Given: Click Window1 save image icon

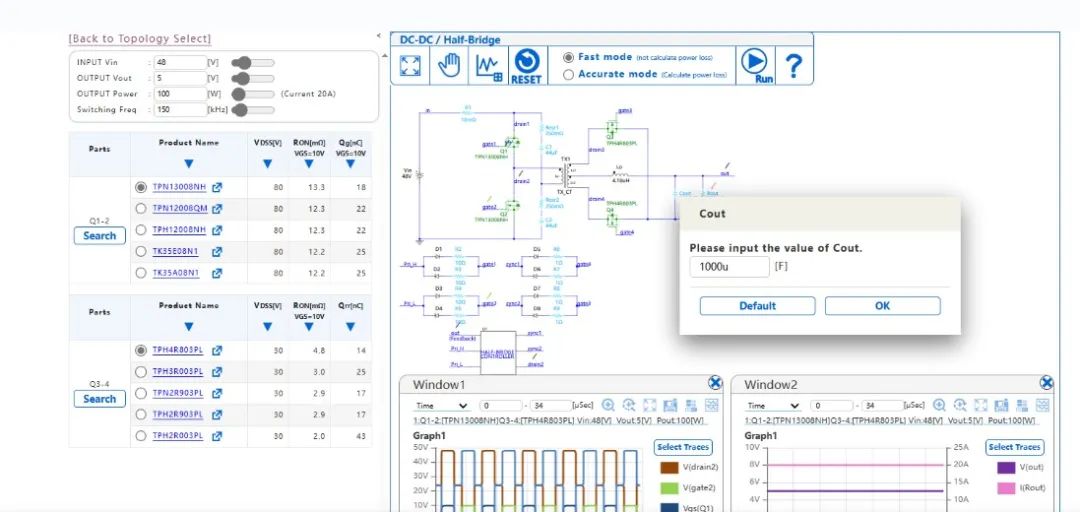Looking at the screenshot, I should click(x=670, y=405).
